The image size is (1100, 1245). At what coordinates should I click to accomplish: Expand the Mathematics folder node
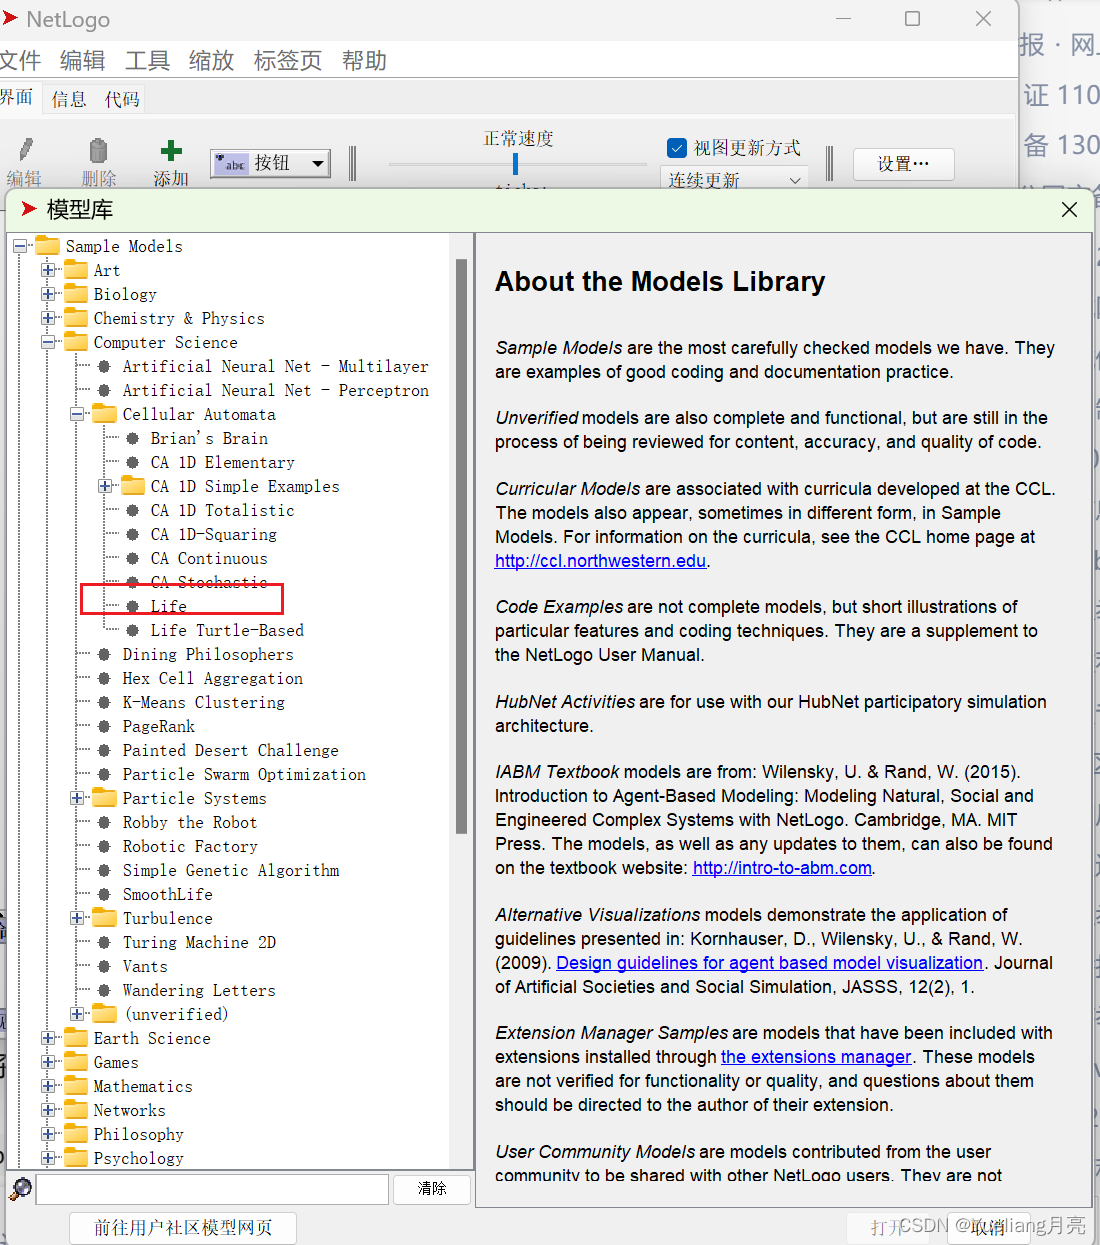coord(48,1086)
